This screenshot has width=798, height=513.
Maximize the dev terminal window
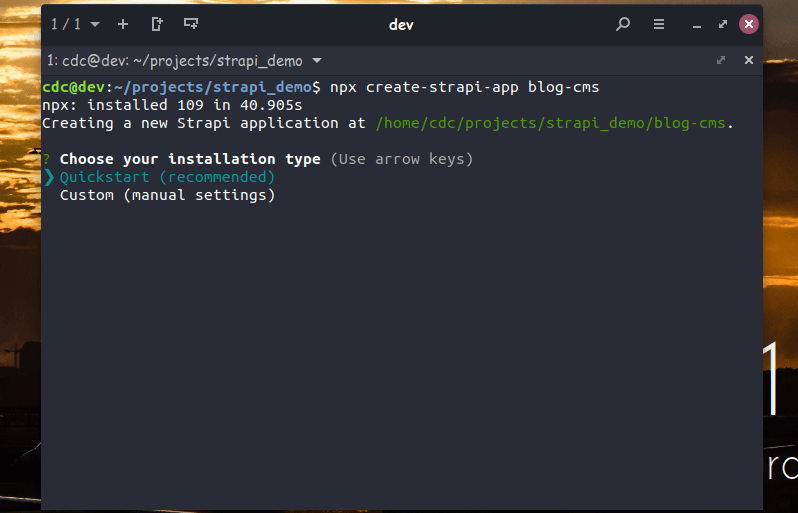723,24
